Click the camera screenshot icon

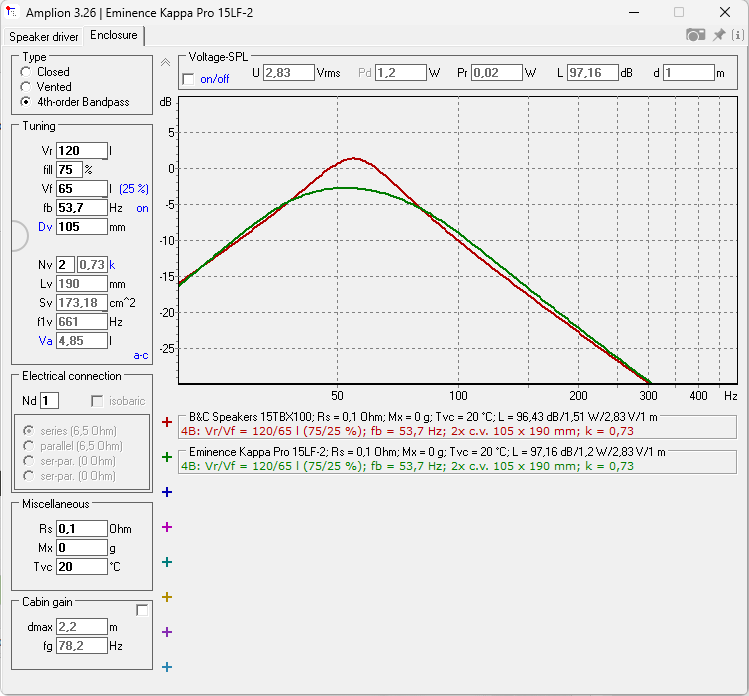(x=696, y=35)
